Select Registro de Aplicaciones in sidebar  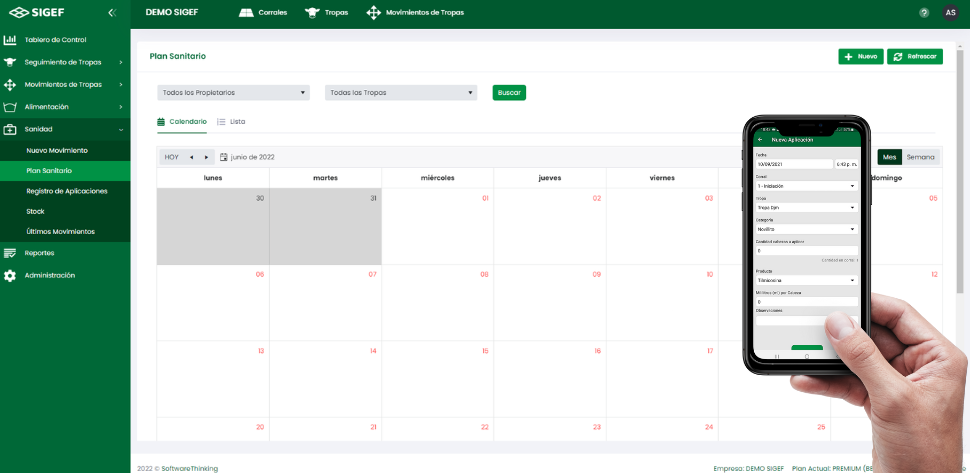coord(66,190)
